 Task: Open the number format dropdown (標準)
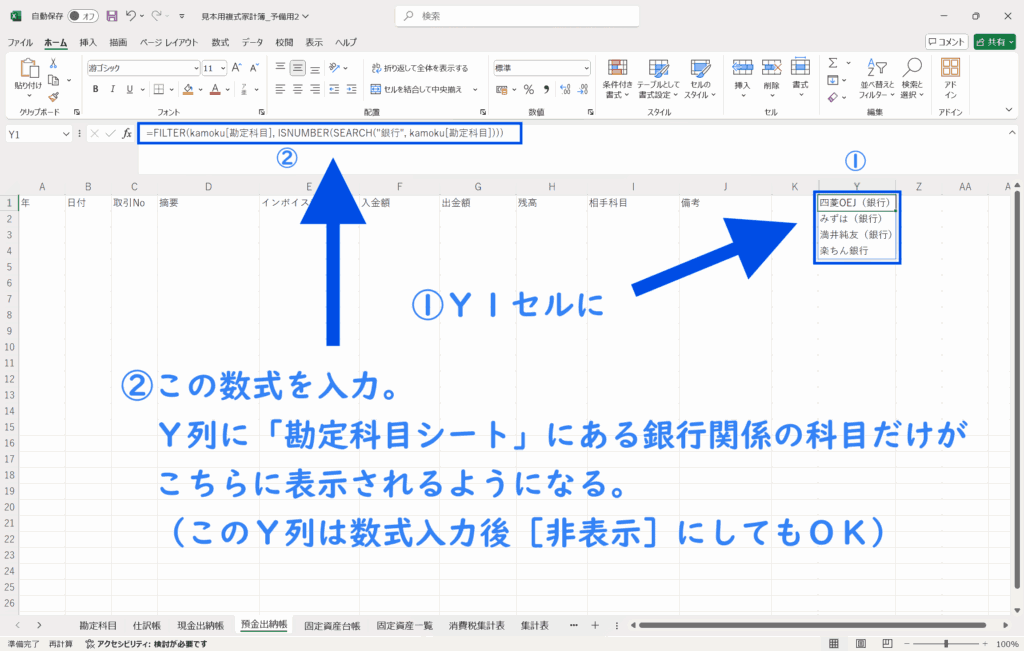pos(586,68)
